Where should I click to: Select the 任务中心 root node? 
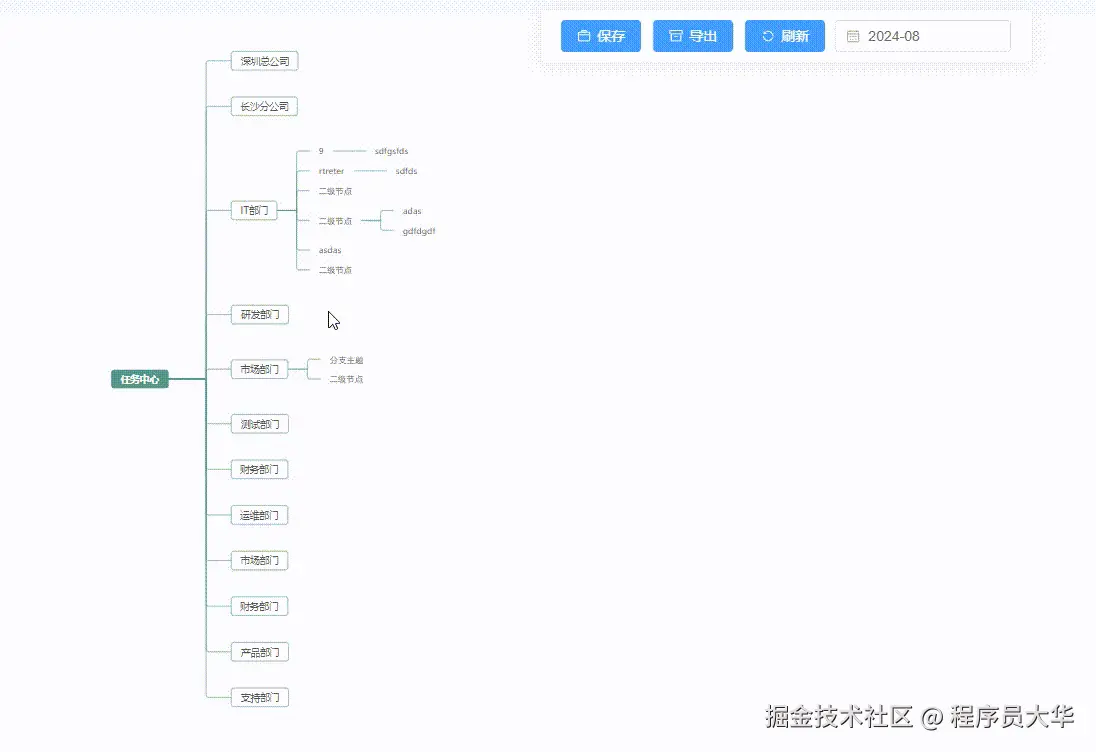[140, 379]
